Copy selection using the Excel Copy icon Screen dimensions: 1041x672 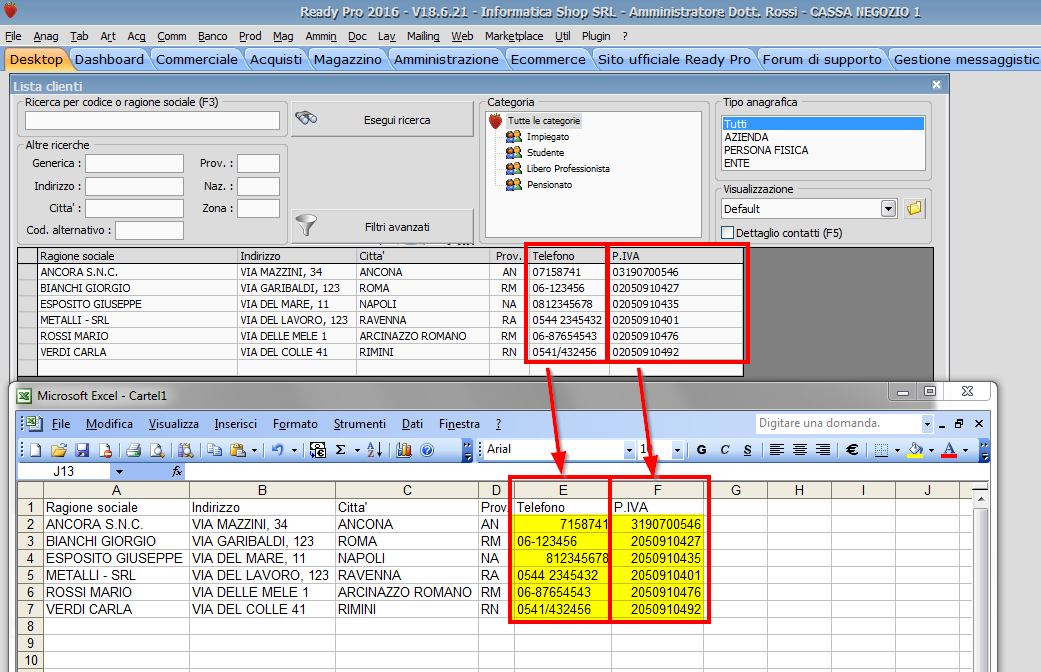click(x=214, y=450)
